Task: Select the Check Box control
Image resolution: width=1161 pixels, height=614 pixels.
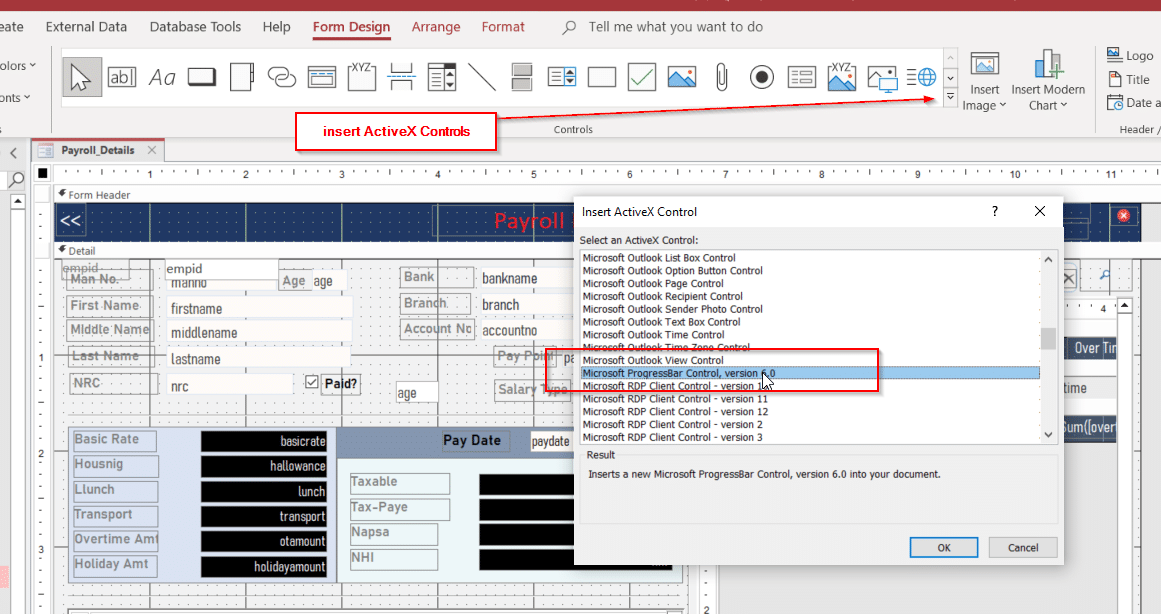Action: click(x=641, y=76)
